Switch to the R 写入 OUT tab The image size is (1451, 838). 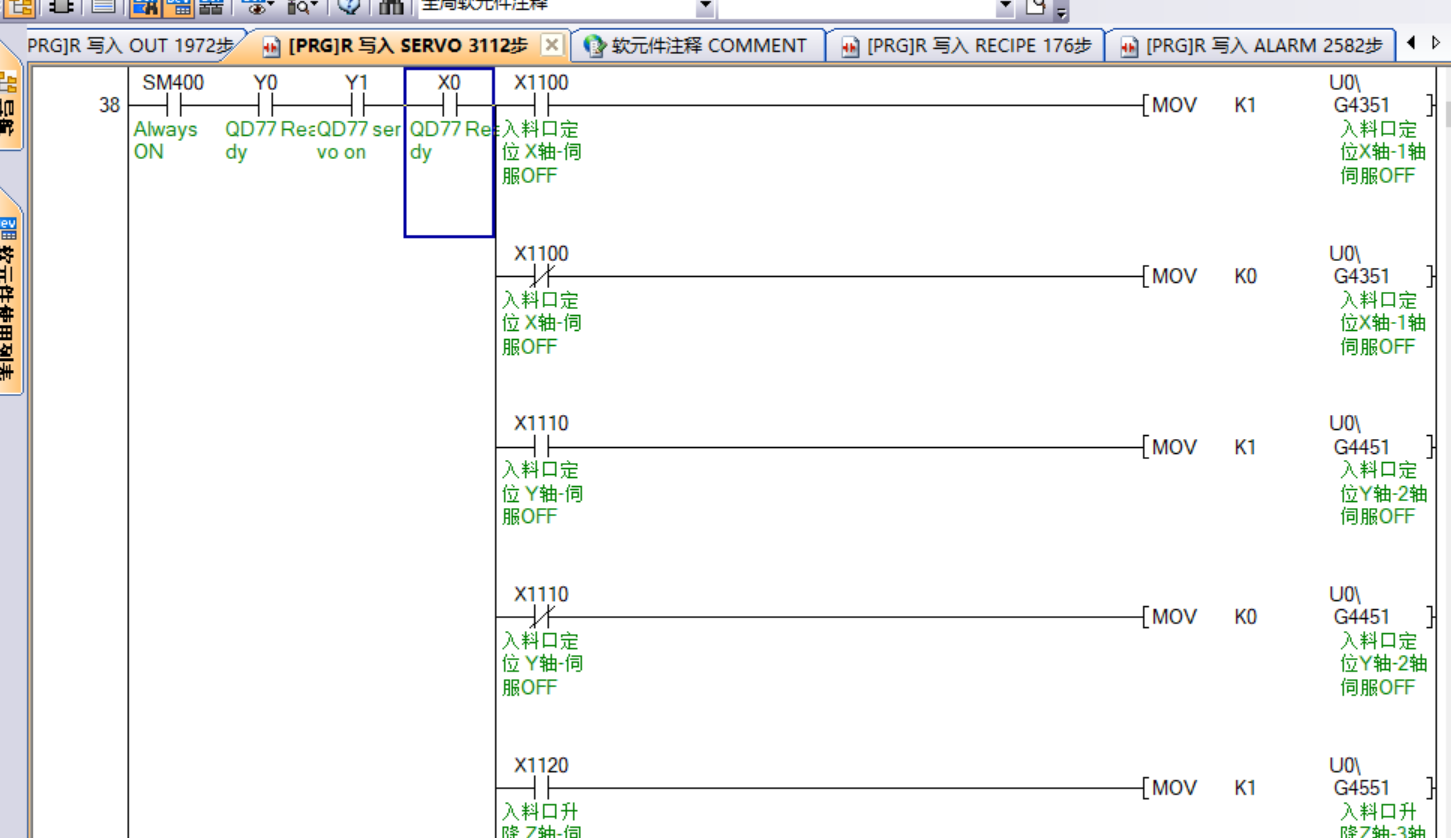130,46
